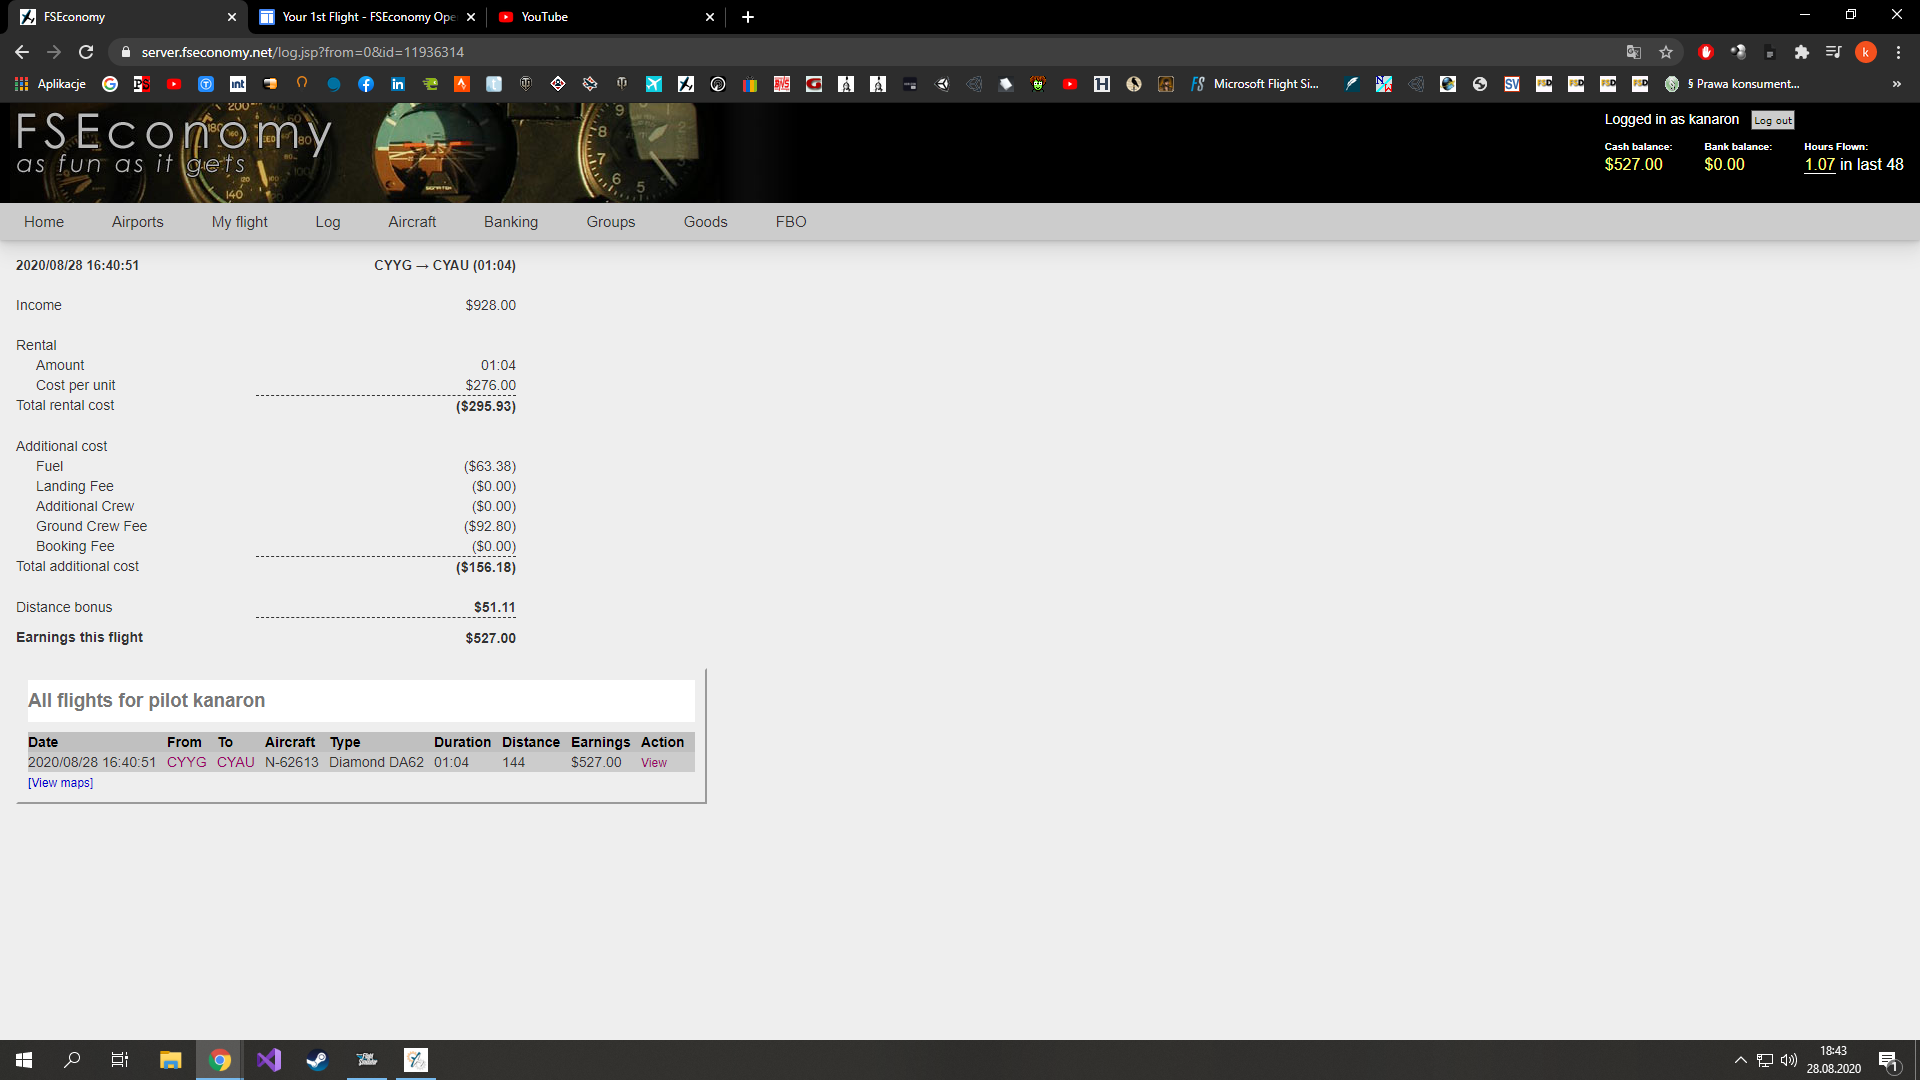This screenshot has height=1080, width=1920.
Task: Expand the hidden bookmarks overflow chevron
Action: point(1896,84)
